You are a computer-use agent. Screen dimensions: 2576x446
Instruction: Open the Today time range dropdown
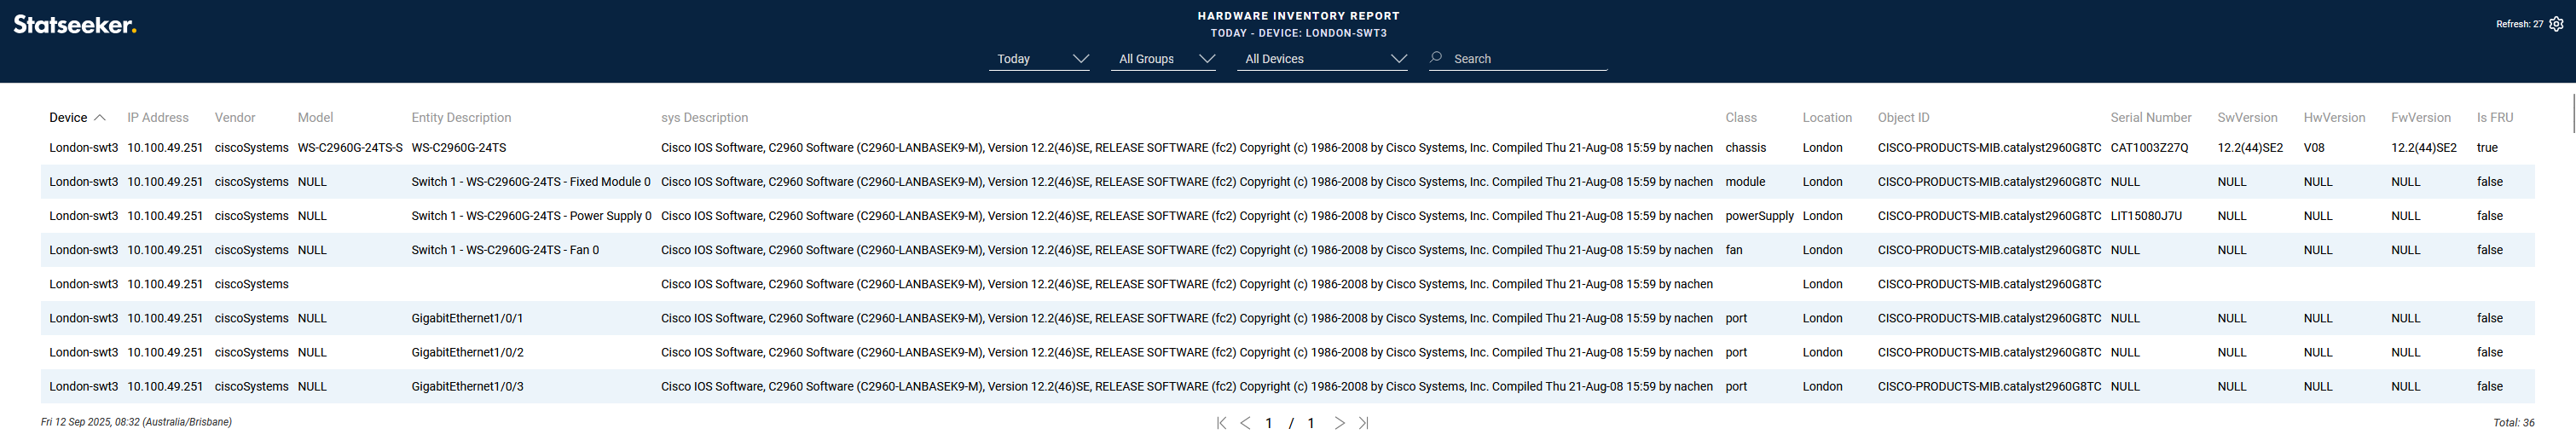click(1040, 59)
